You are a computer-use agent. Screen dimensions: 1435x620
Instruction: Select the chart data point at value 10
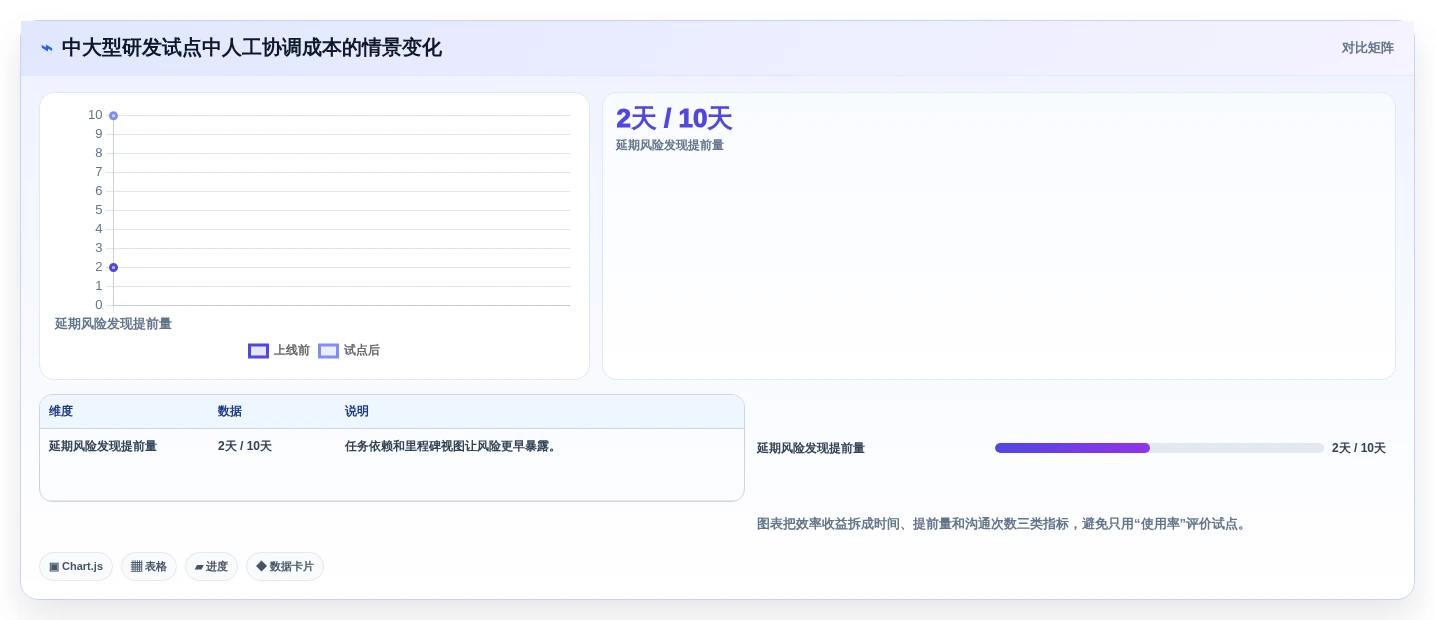[x=113, y=116]
